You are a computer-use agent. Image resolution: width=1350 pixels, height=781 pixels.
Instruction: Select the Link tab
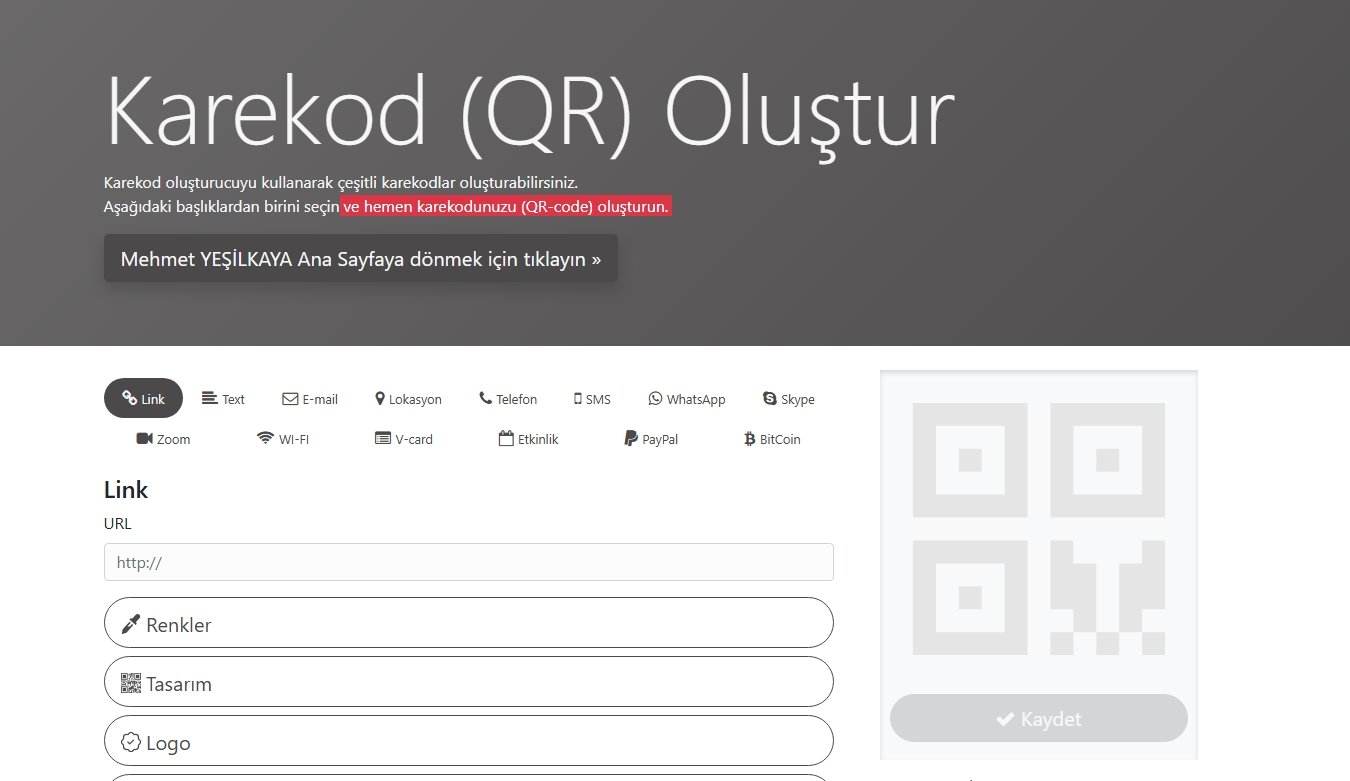[x=143, y=398]
